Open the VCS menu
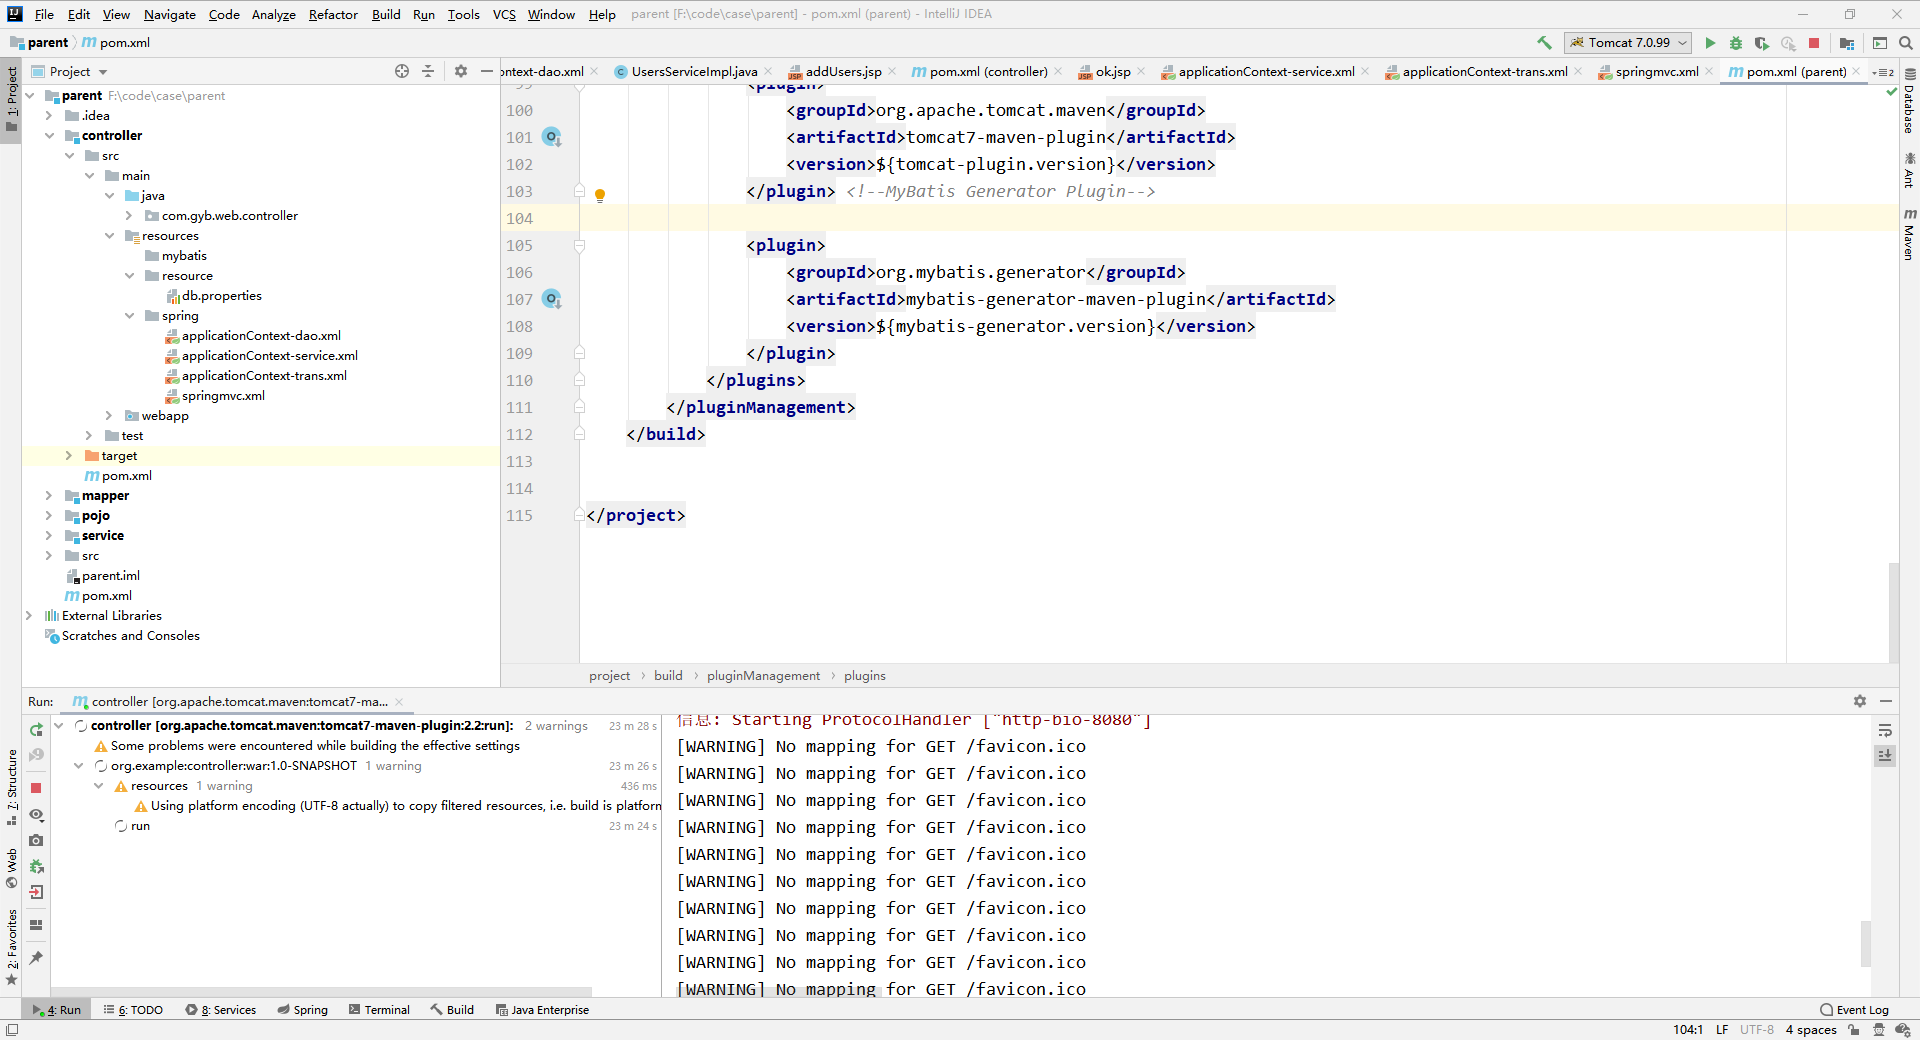The image size is (1920, 1040). (x=504, y=14)
